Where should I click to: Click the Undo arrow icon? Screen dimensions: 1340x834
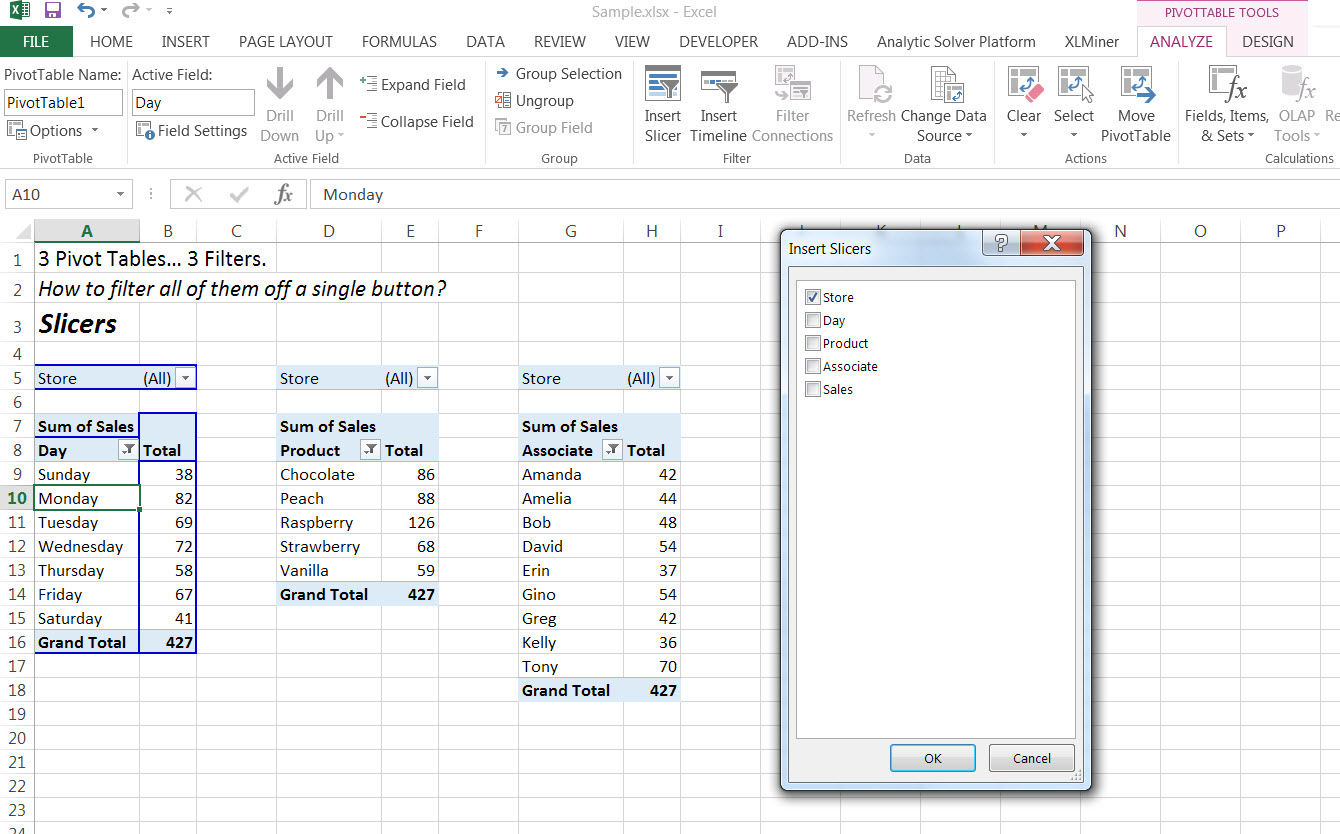coord(86,12)
